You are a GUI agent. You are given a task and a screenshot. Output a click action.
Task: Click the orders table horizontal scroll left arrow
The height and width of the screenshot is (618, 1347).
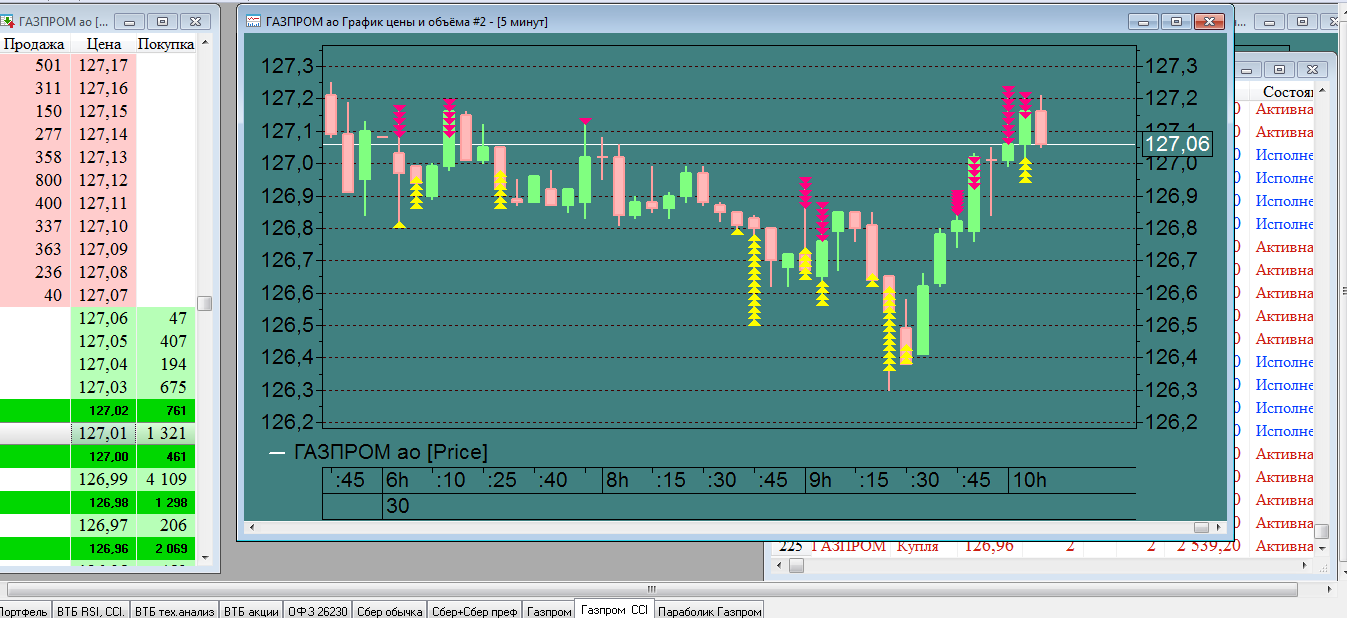[x=780, y=566]
